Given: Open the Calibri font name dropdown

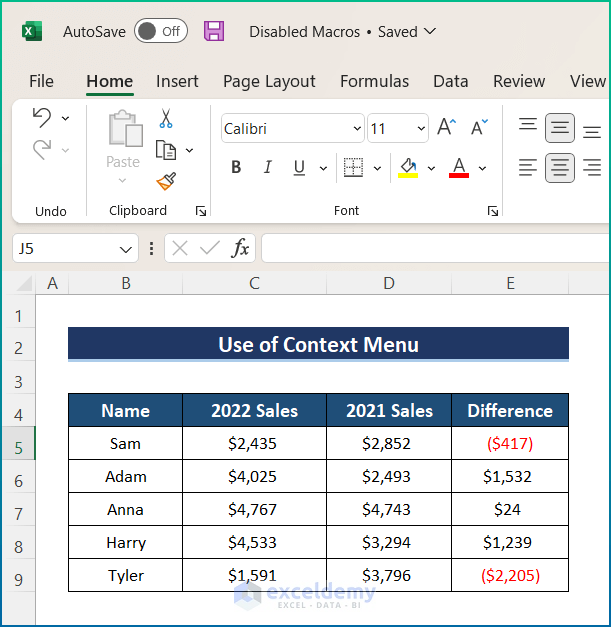Looking at the screenshot, I should pyautogui.click(x=358, y=129).
